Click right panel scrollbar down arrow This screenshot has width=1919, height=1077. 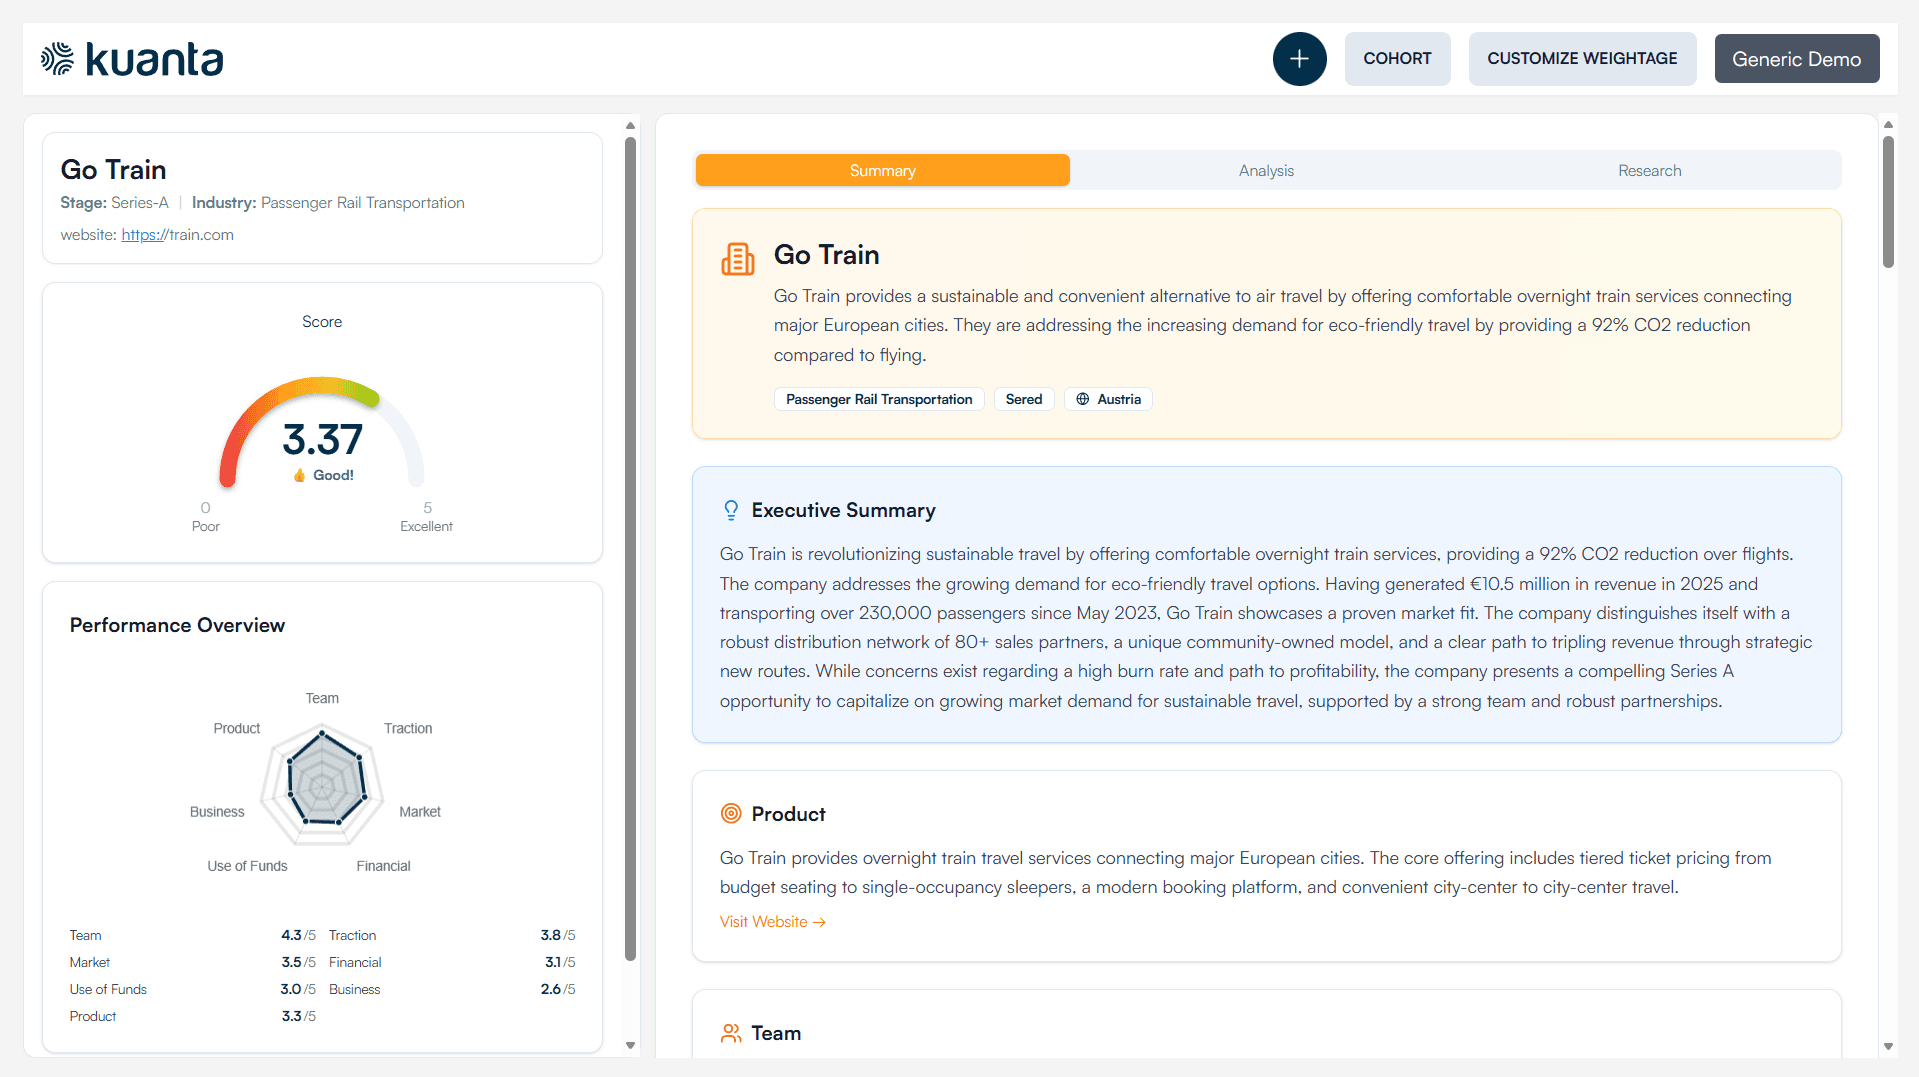[x=1888, y=1046]
